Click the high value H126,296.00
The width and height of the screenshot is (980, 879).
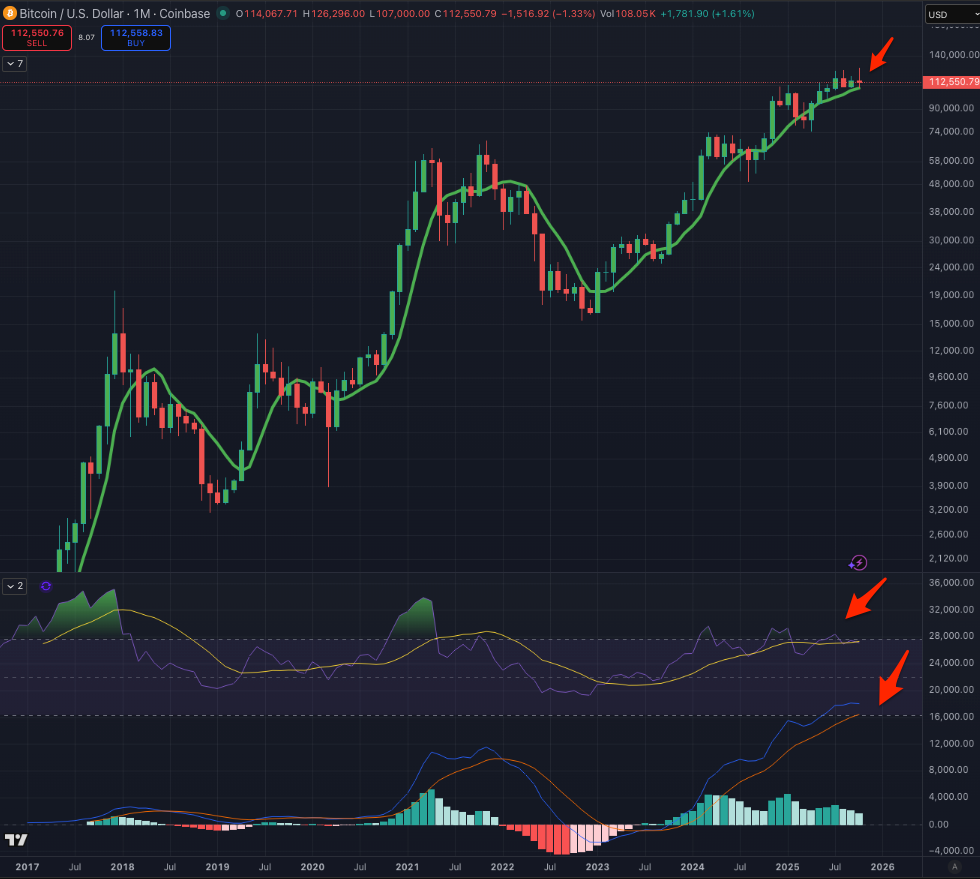click(x=334, y=14)
